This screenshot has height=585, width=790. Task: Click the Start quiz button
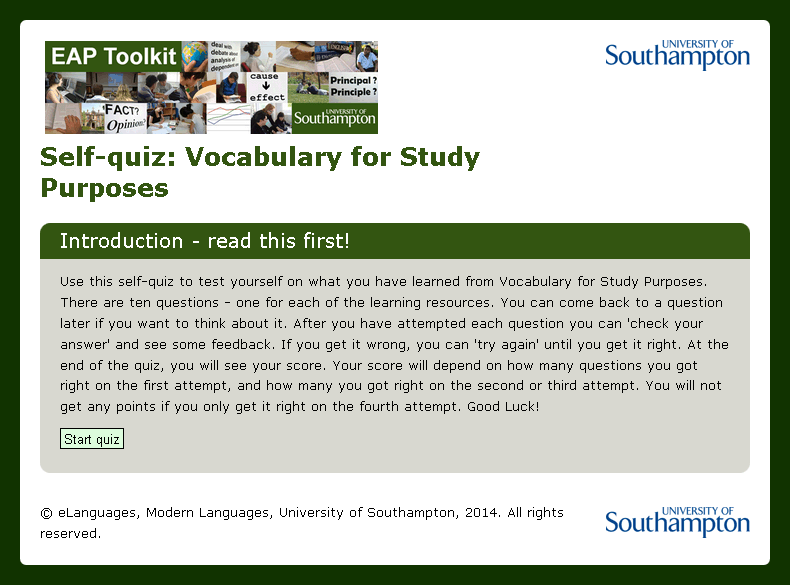click(x=92, y=439)
